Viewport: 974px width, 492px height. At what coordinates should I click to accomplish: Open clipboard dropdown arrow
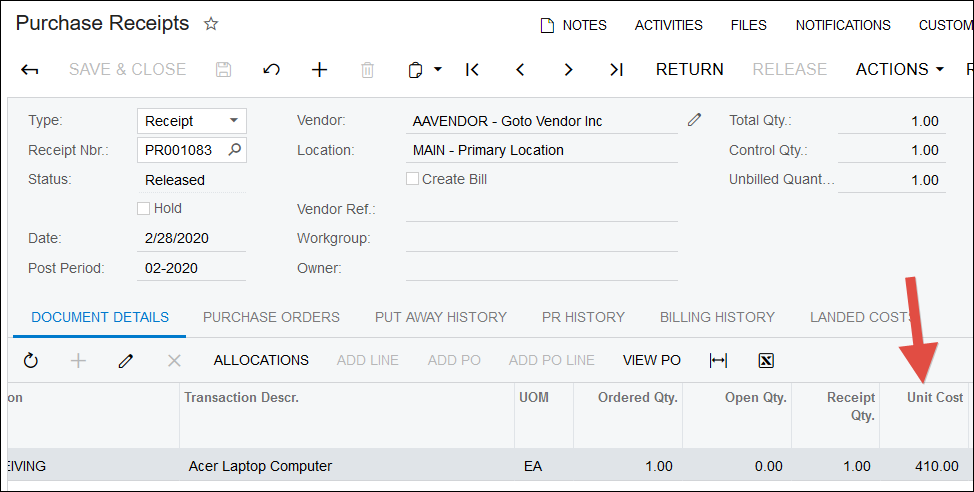[x=438, y=70]
